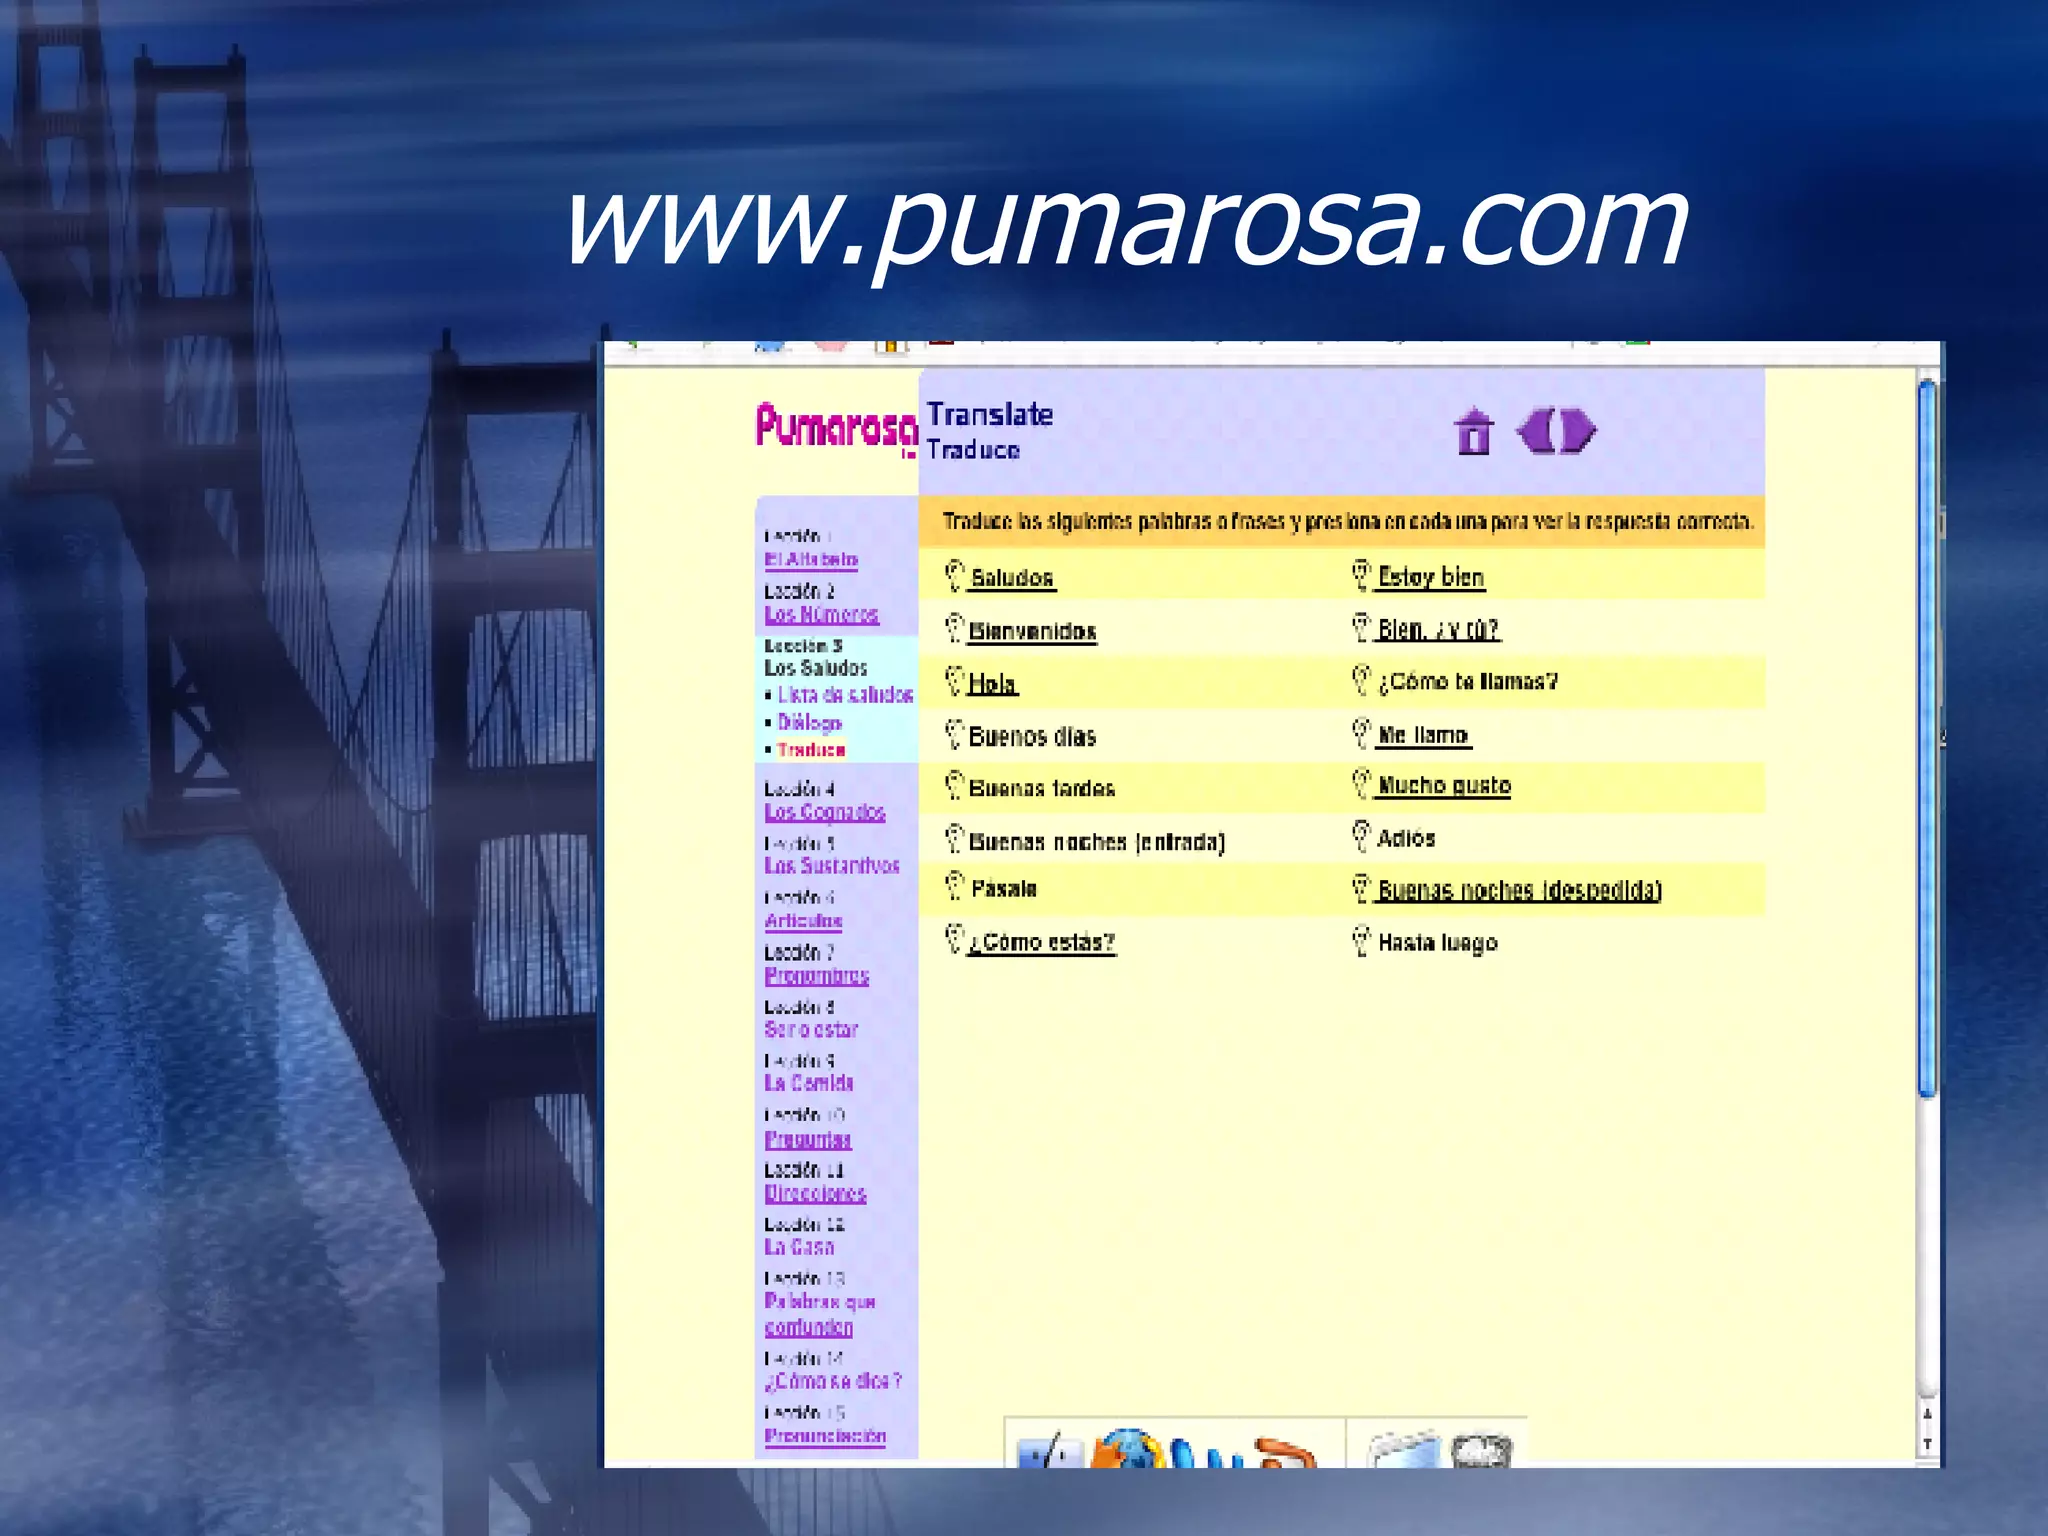Open Lección 5 Los Sustantivos link

832,866
